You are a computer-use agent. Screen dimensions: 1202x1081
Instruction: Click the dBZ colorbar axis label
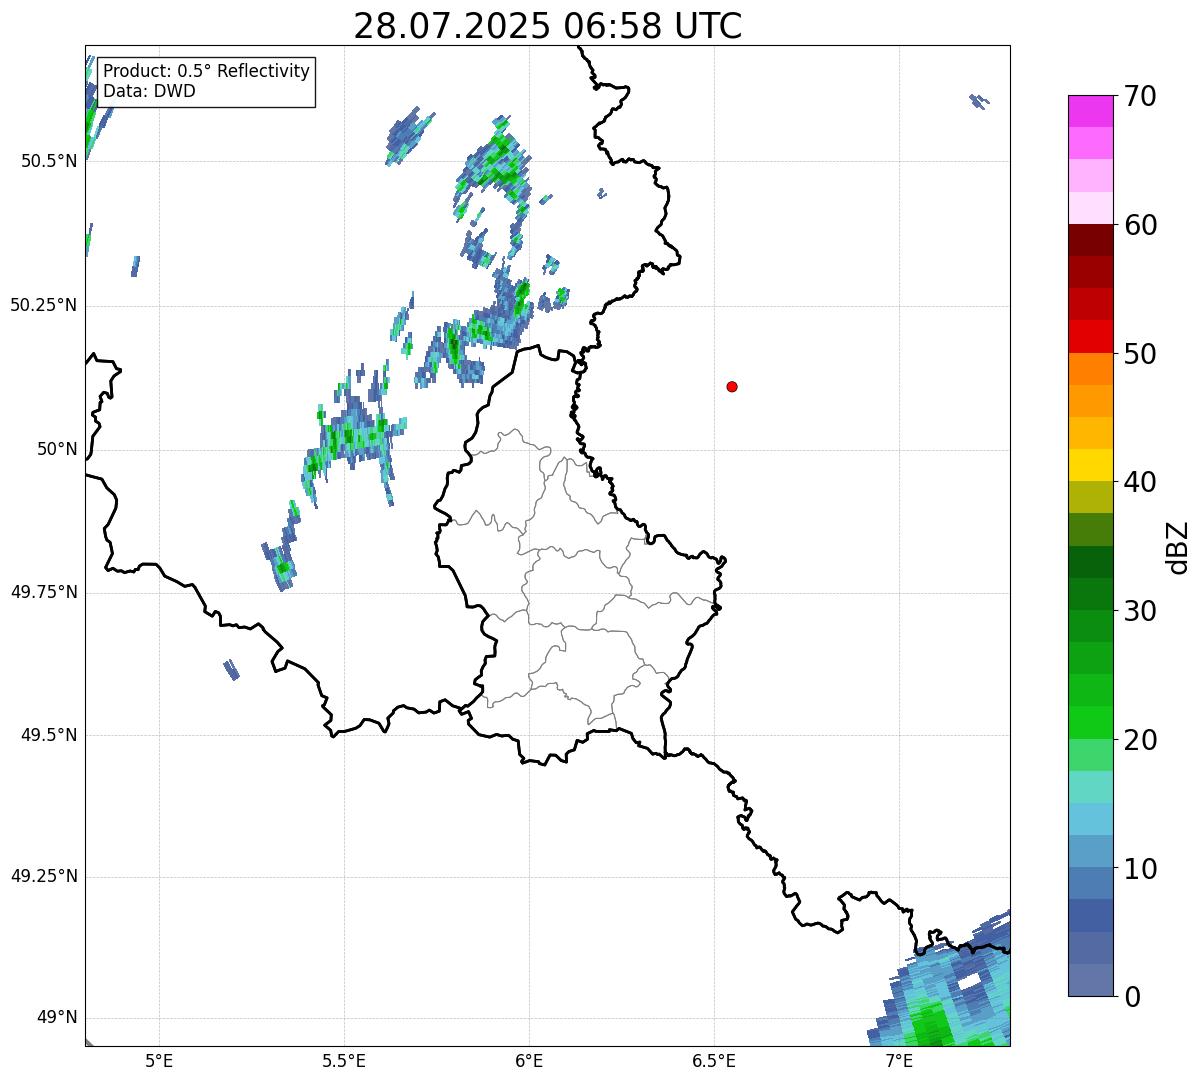pos(1178,547)
